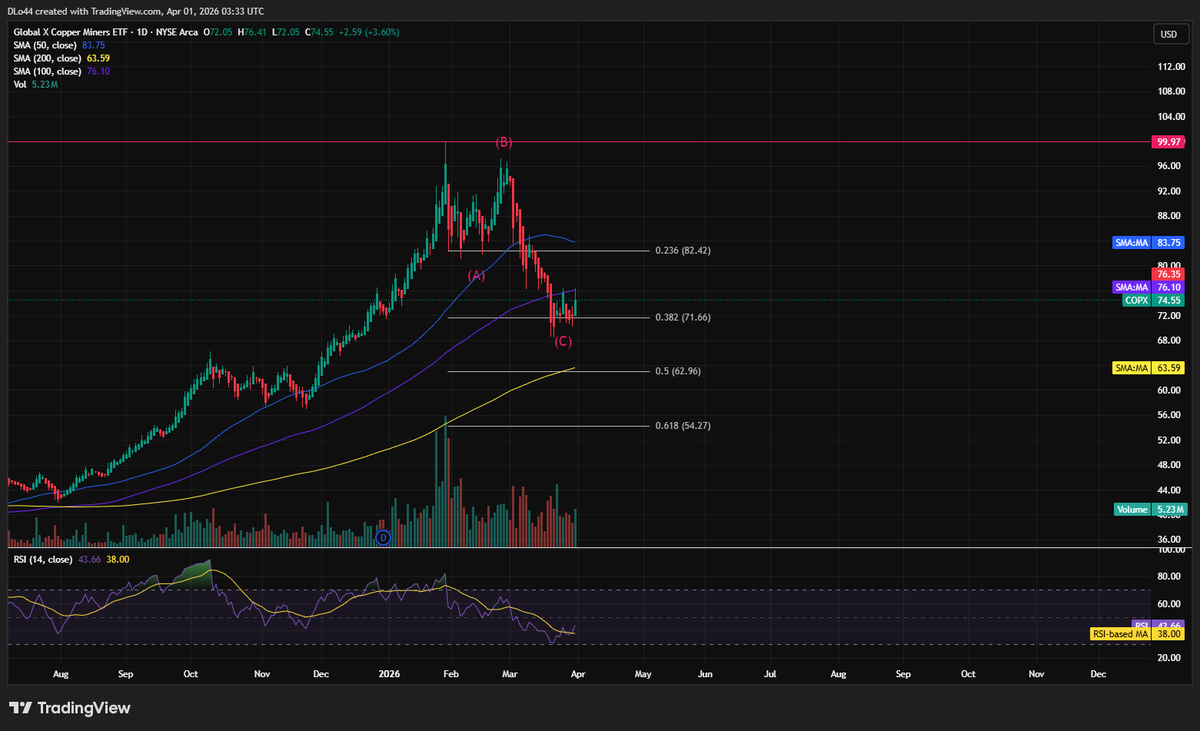Click the 0.382 (71.66) Fibonacci label
This screenshot has height=731, width=1200.
pyautogui.click(x=682, y=317)
